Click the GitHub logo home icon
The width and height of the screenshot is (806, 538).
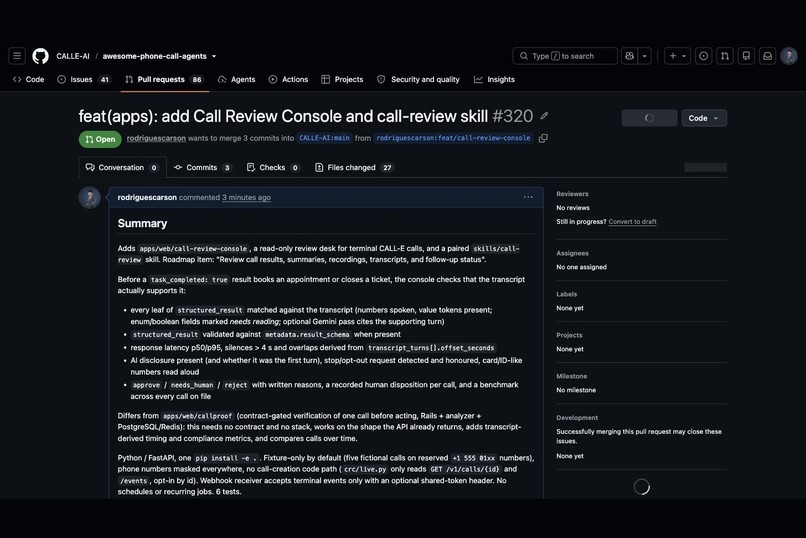41,56
